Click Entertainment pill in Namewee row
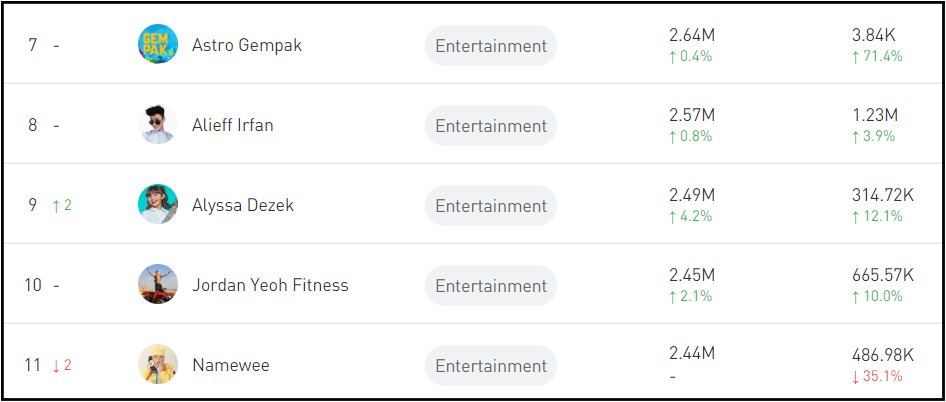 coord(490,365)
